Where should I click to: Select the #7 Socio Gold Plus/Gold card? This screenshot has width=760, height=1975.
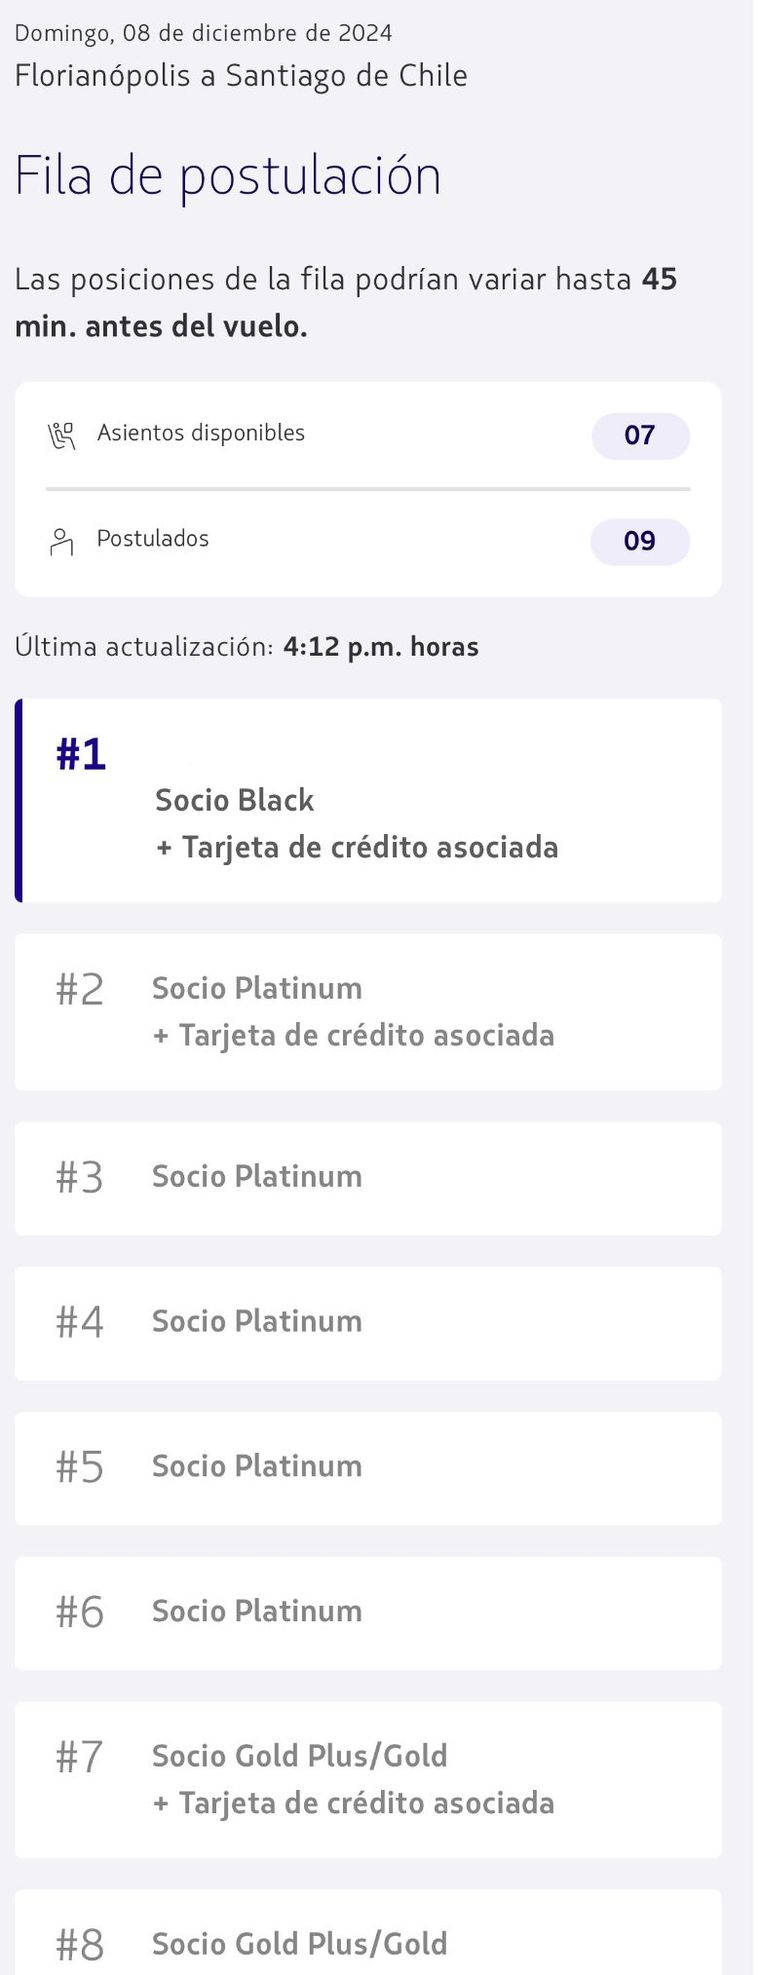coord(368,1780)
